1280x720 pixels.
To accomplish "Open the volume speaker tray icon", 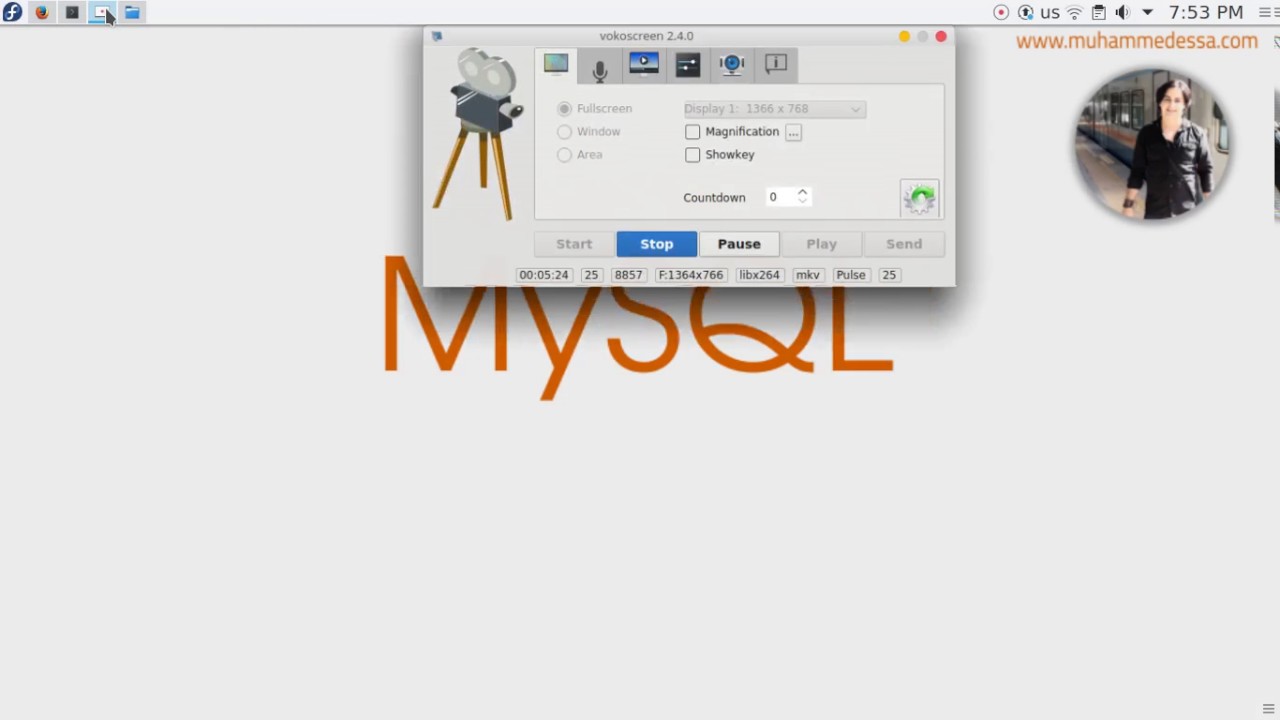I will coord(1123,12).
